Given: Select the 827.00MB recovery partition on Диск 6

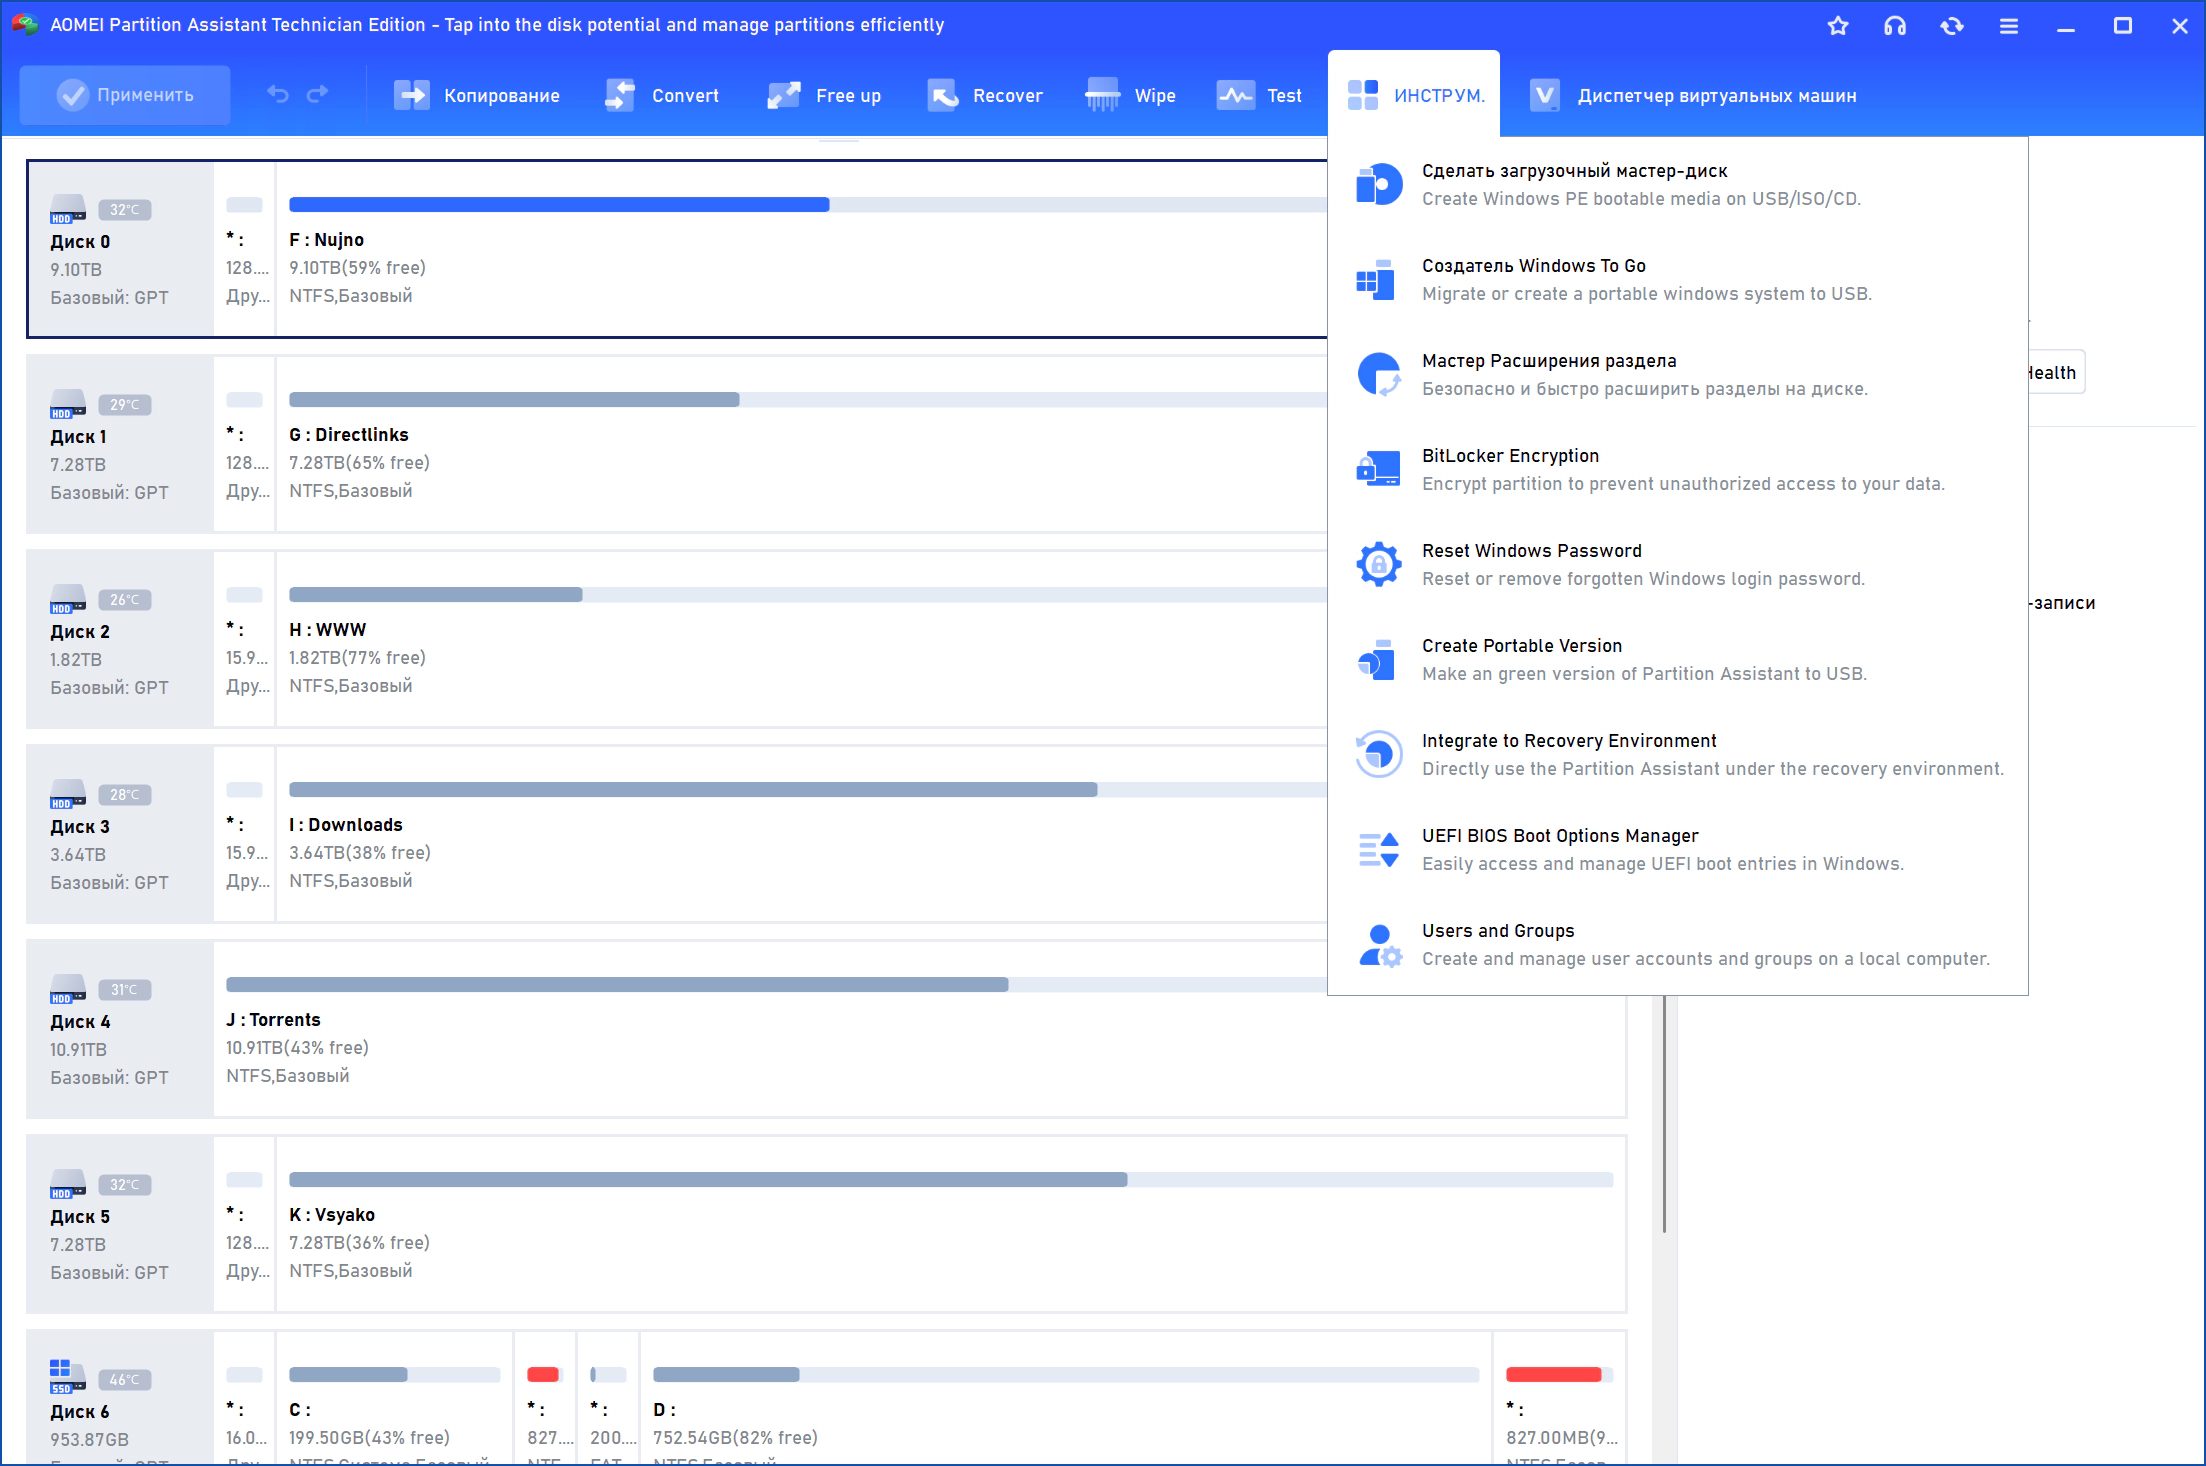Looking at the screenshot, I should click(1560, 1398).
